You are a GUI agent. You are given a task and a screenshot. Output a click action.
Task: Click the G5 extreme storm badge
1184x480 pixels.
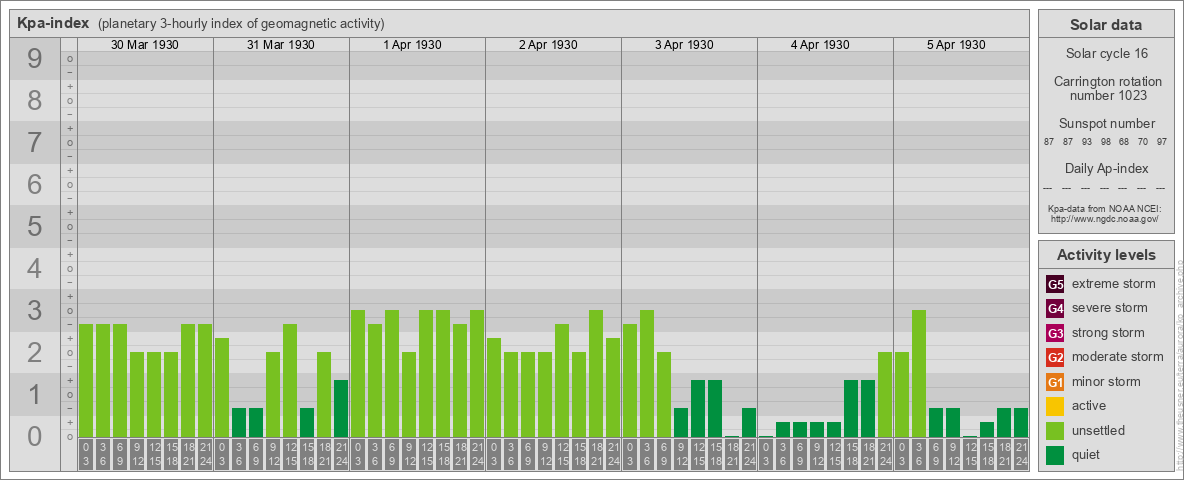point(1055,285)
